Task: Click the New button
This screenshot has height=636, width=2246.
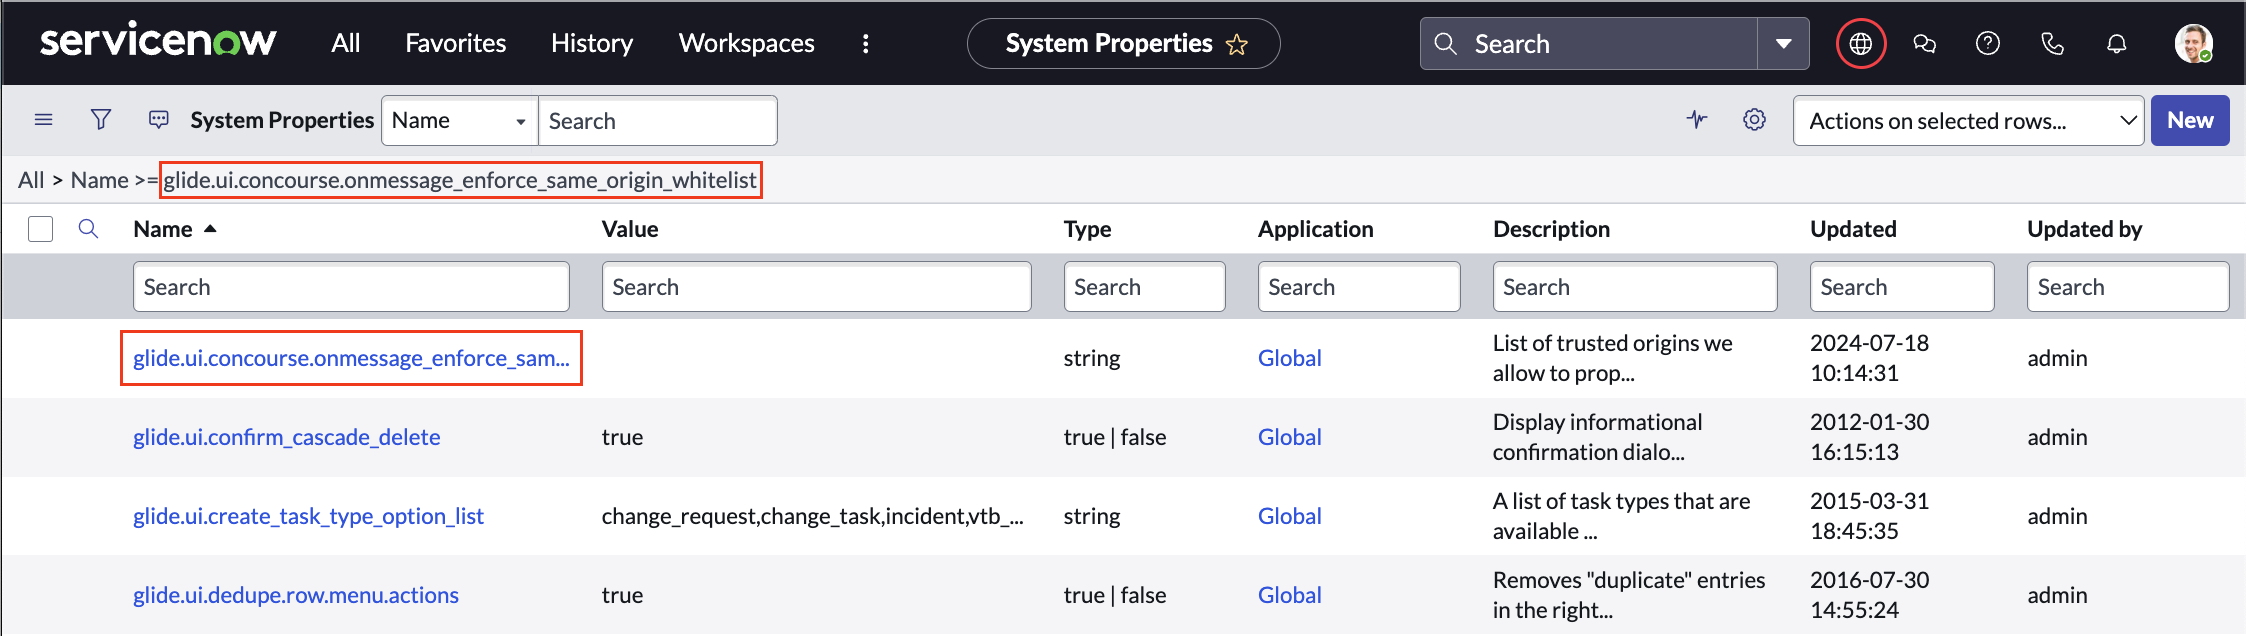Action: [2190, 121]
